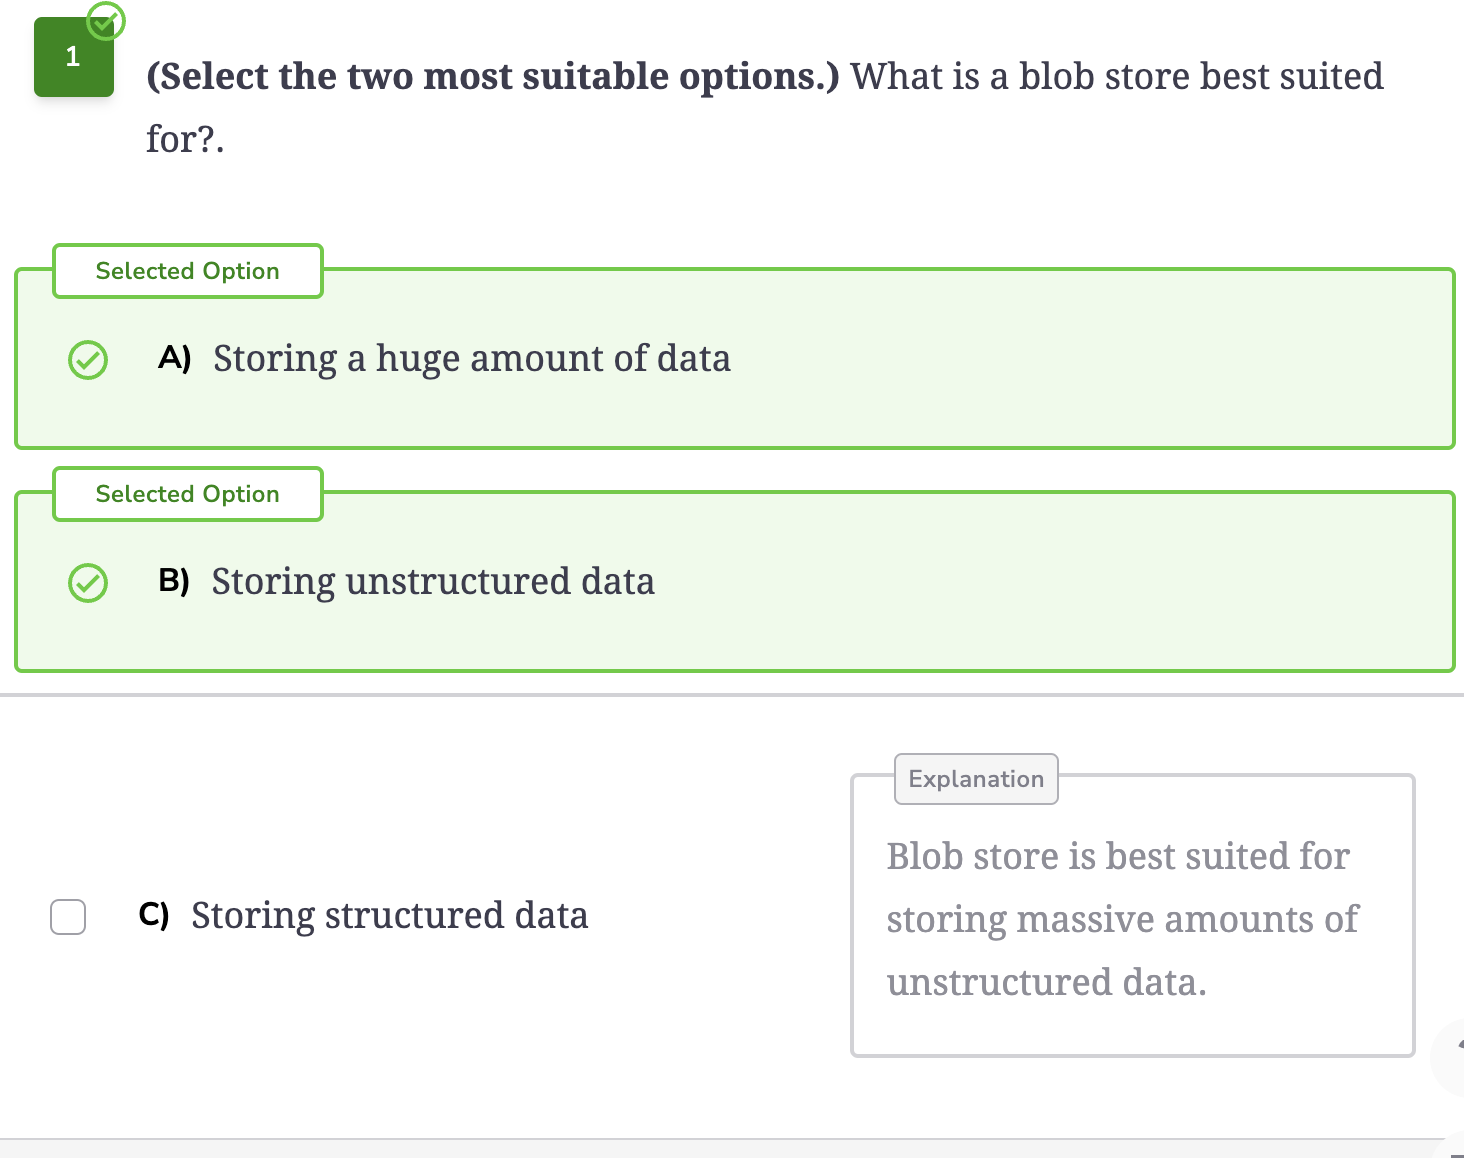Choose 'Storing unstructured data' answer text
The height and width of the screenshot is (1158, 1464).
(x=433, y=582)
